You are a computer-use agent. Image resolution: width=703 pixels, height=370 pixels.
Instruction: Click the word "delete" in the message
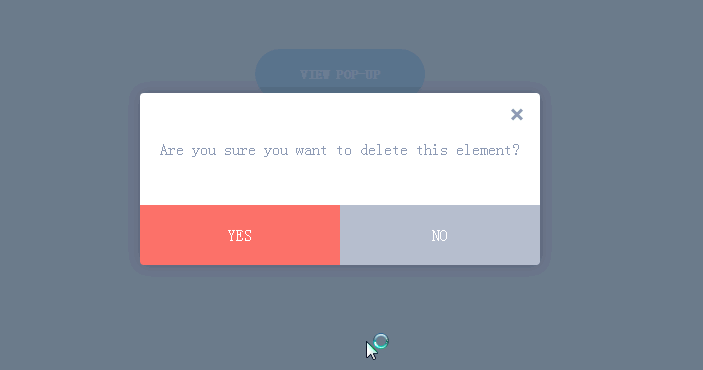[384, 150]
